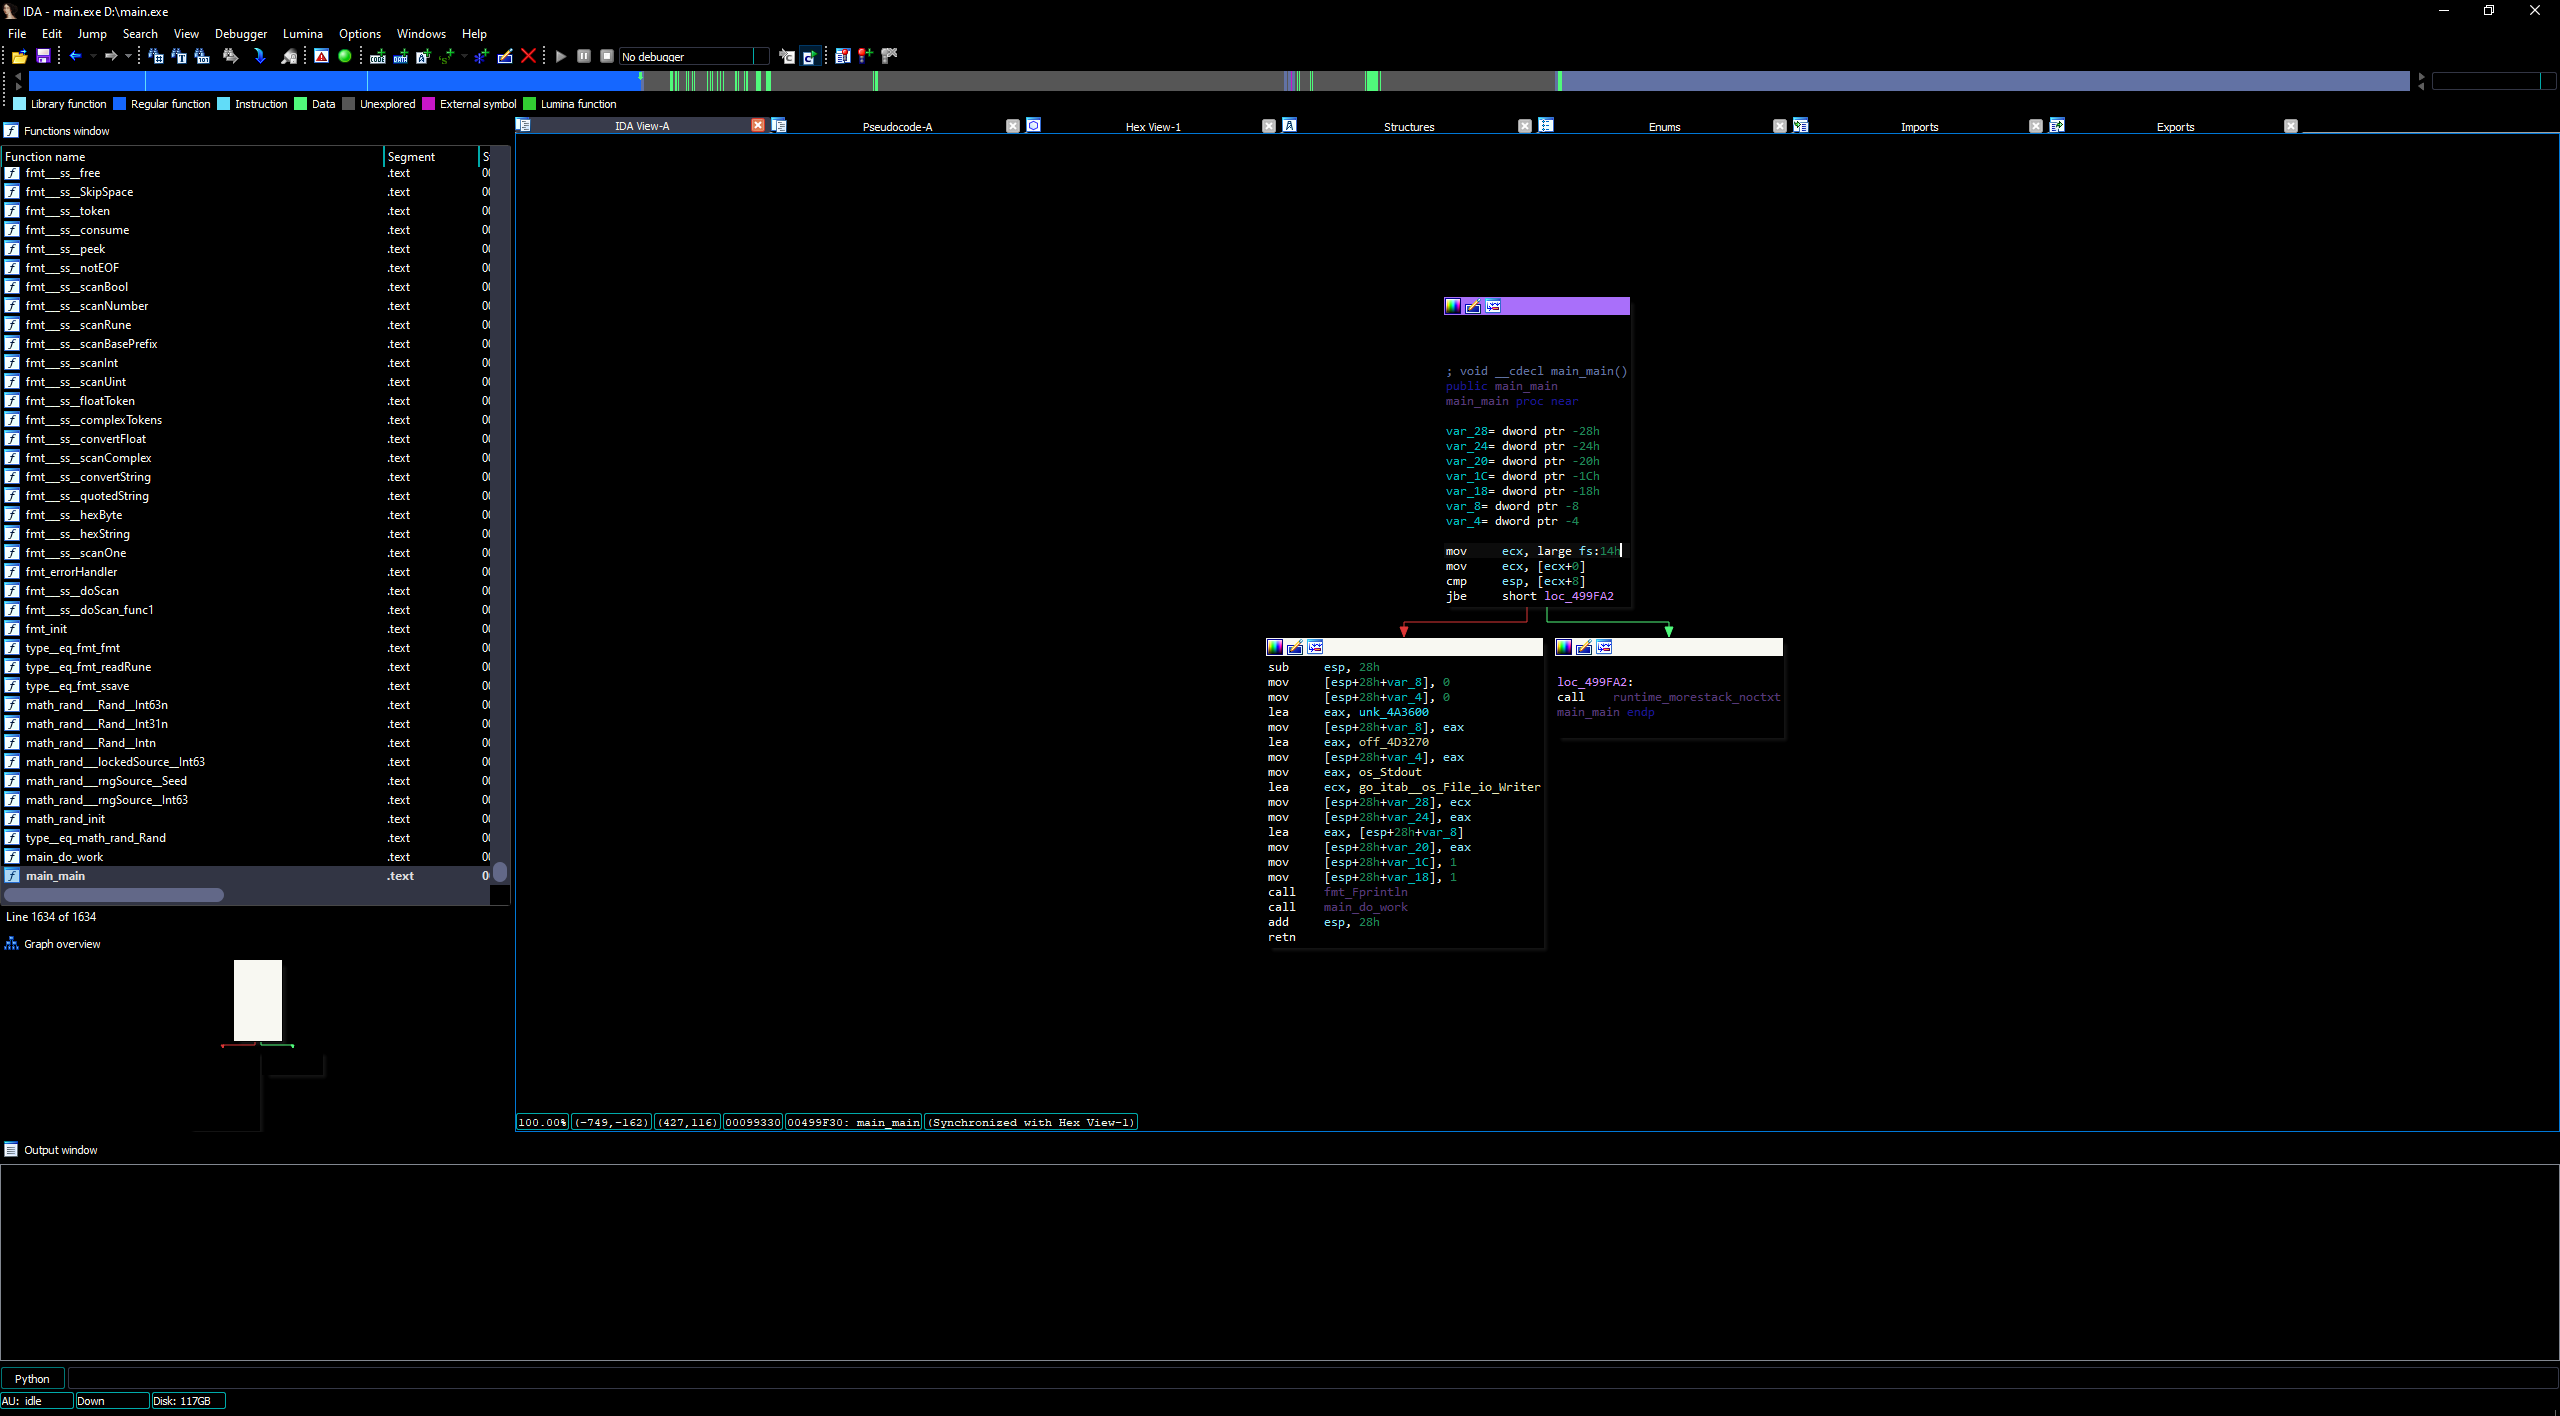Switch to the Pseudocode-A tab
Image resolution: width=2560 pixels, height=1416 pixels.
[x=897, y=127]
